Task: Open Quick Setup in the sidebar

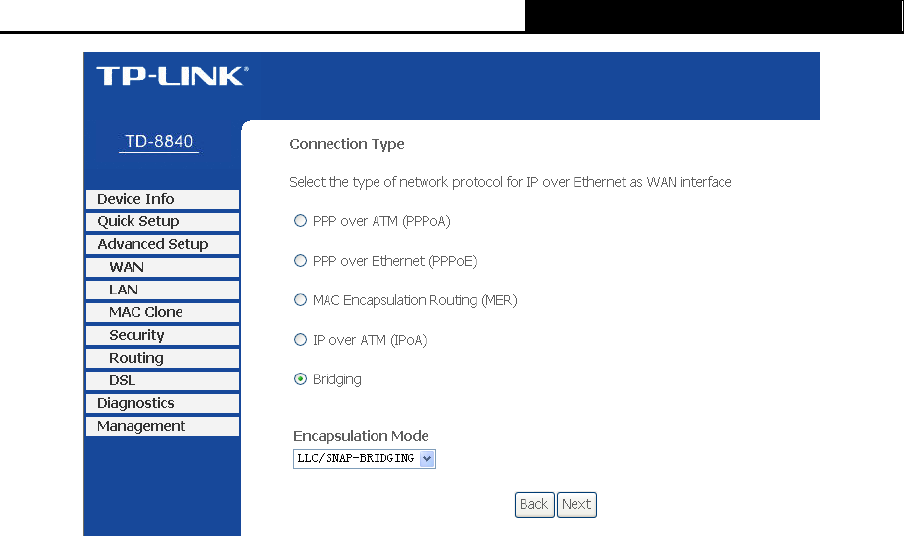Action: point(162,221)
